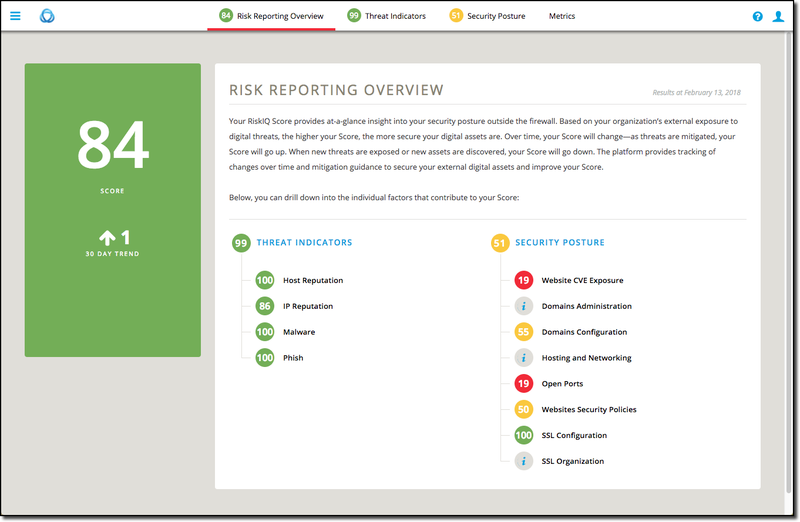Open the help question mark icon
Image resolution: width=800 pixels, height=522 pixels.
757,16
